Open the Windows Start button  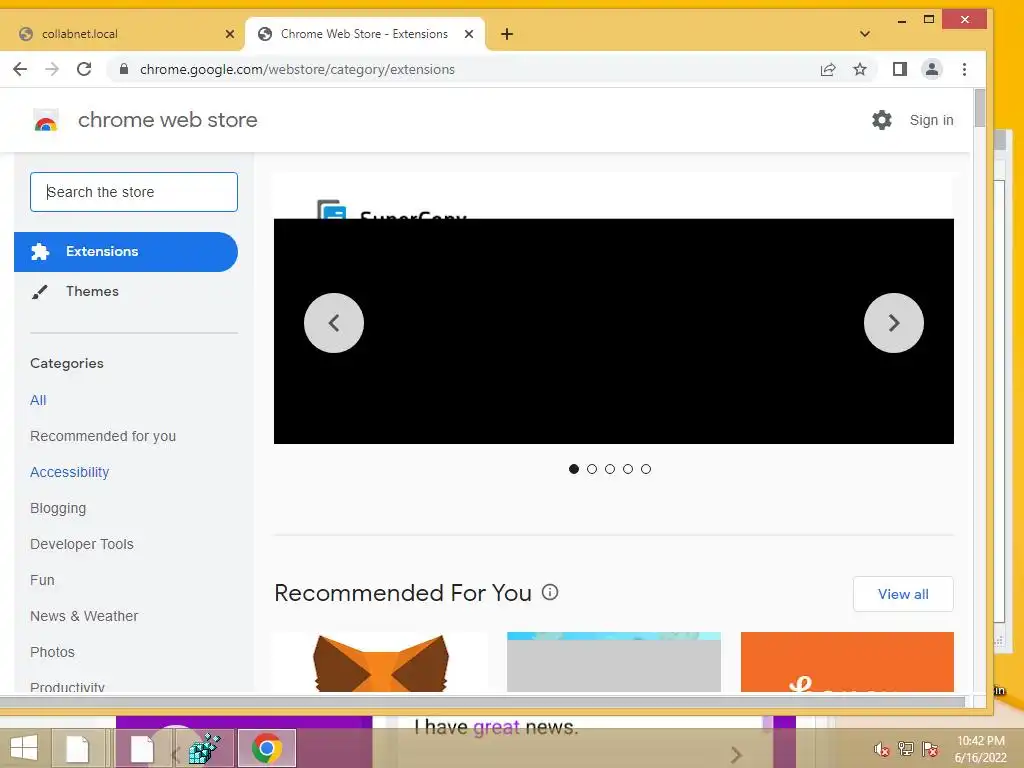[x=24, y=748]
